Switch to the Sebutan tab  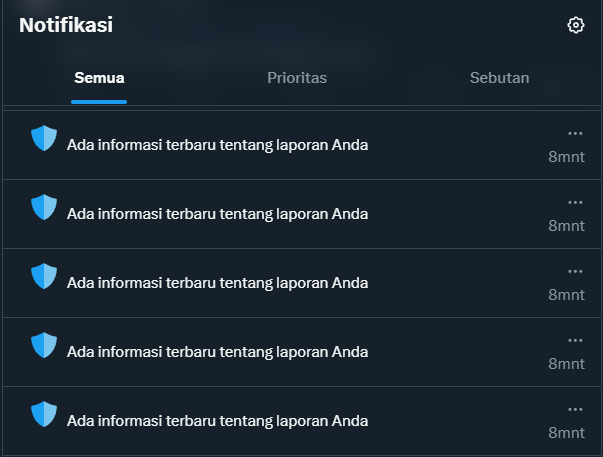tap(499, 78)
